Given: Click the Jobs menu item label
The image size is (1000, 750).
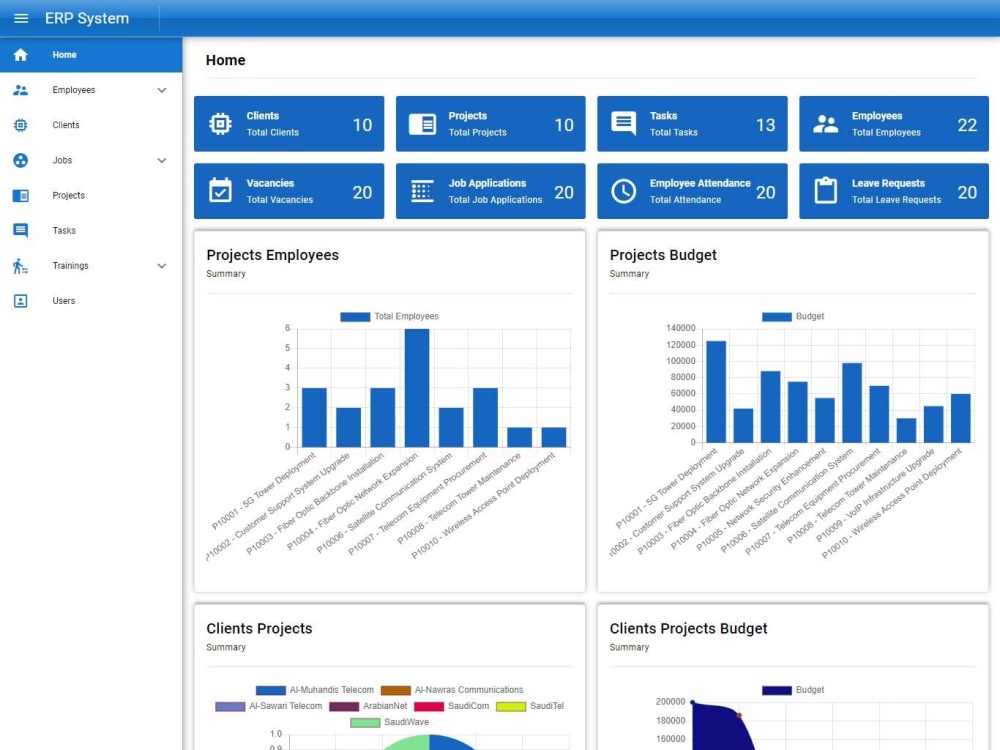Looking at the screenshot, I should (x=62, y=160).
